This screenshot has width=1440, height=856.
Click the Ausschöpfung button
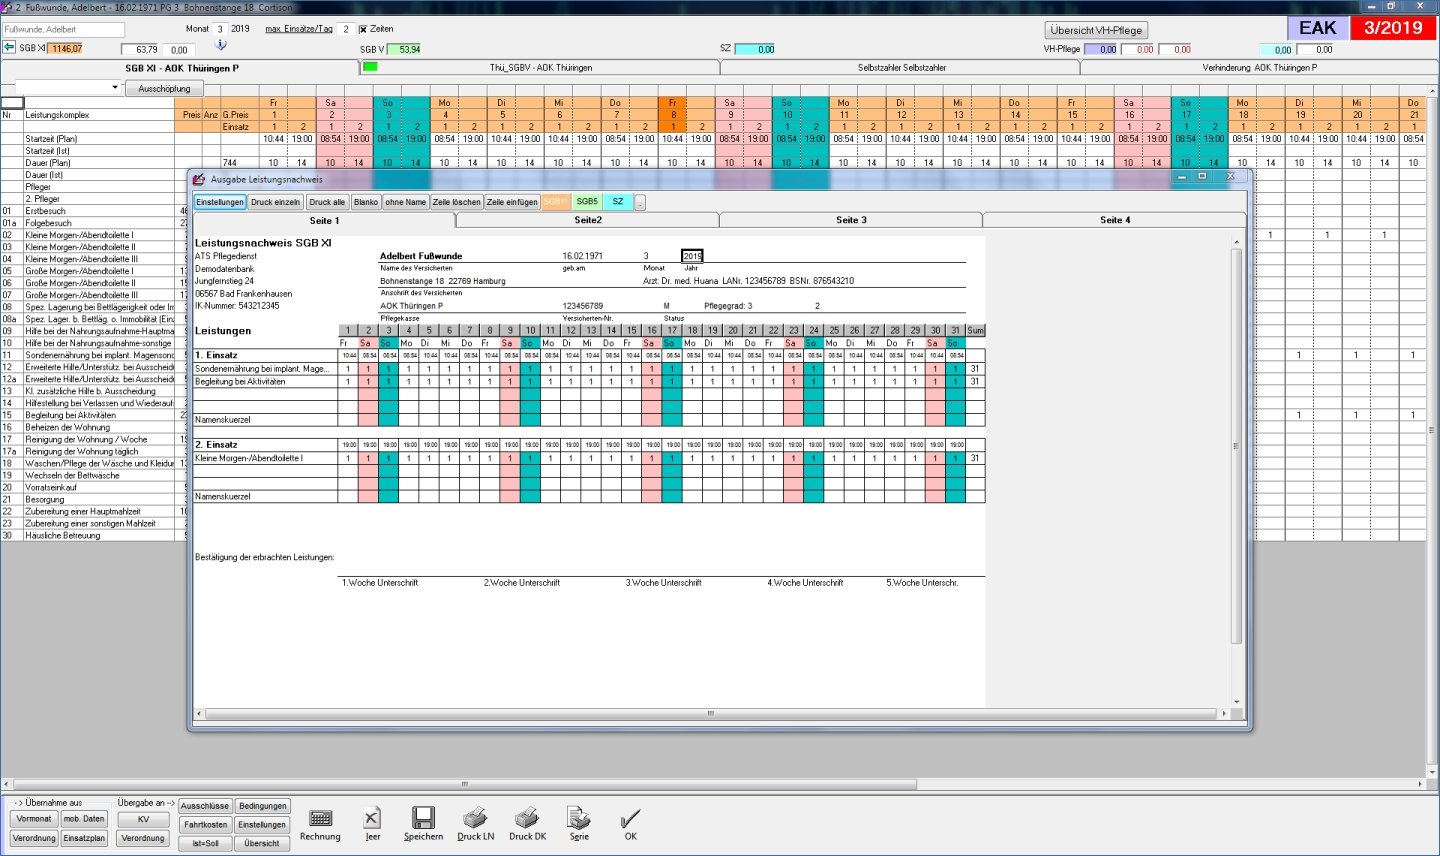coord(165,88)
